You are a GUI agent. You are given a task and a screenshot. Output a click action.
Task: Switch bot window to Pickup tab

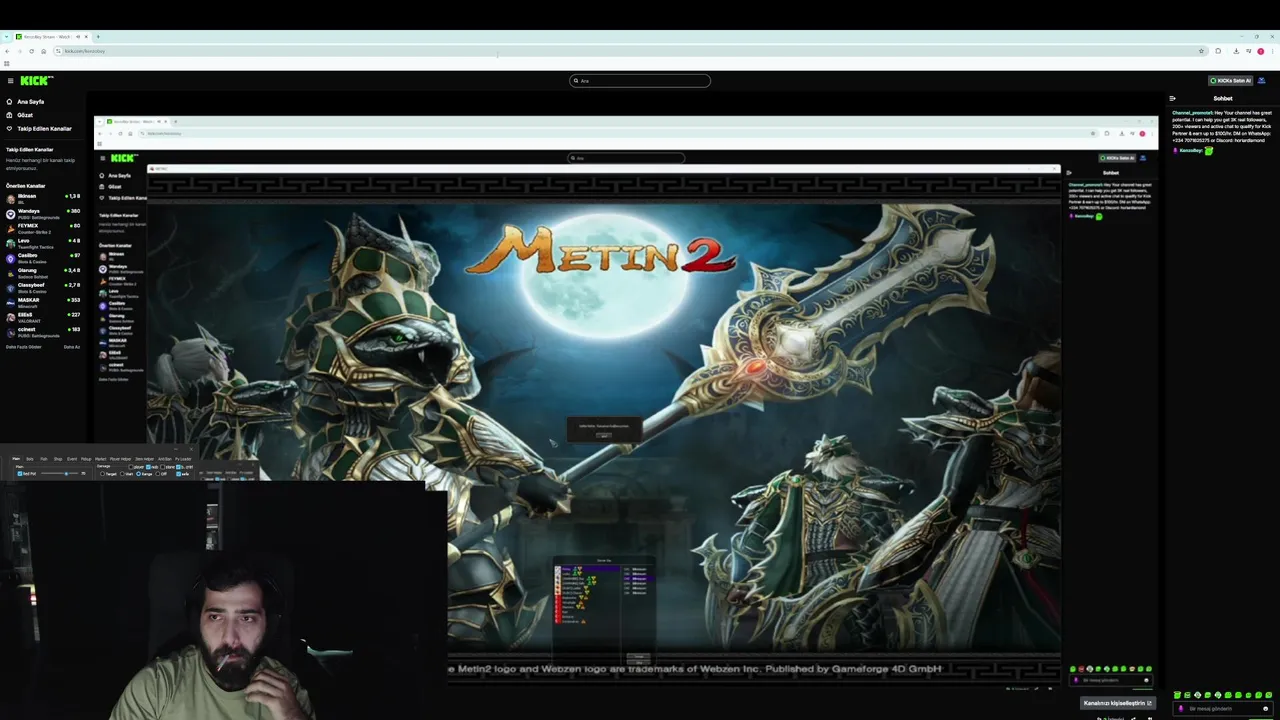click(86, 459)
